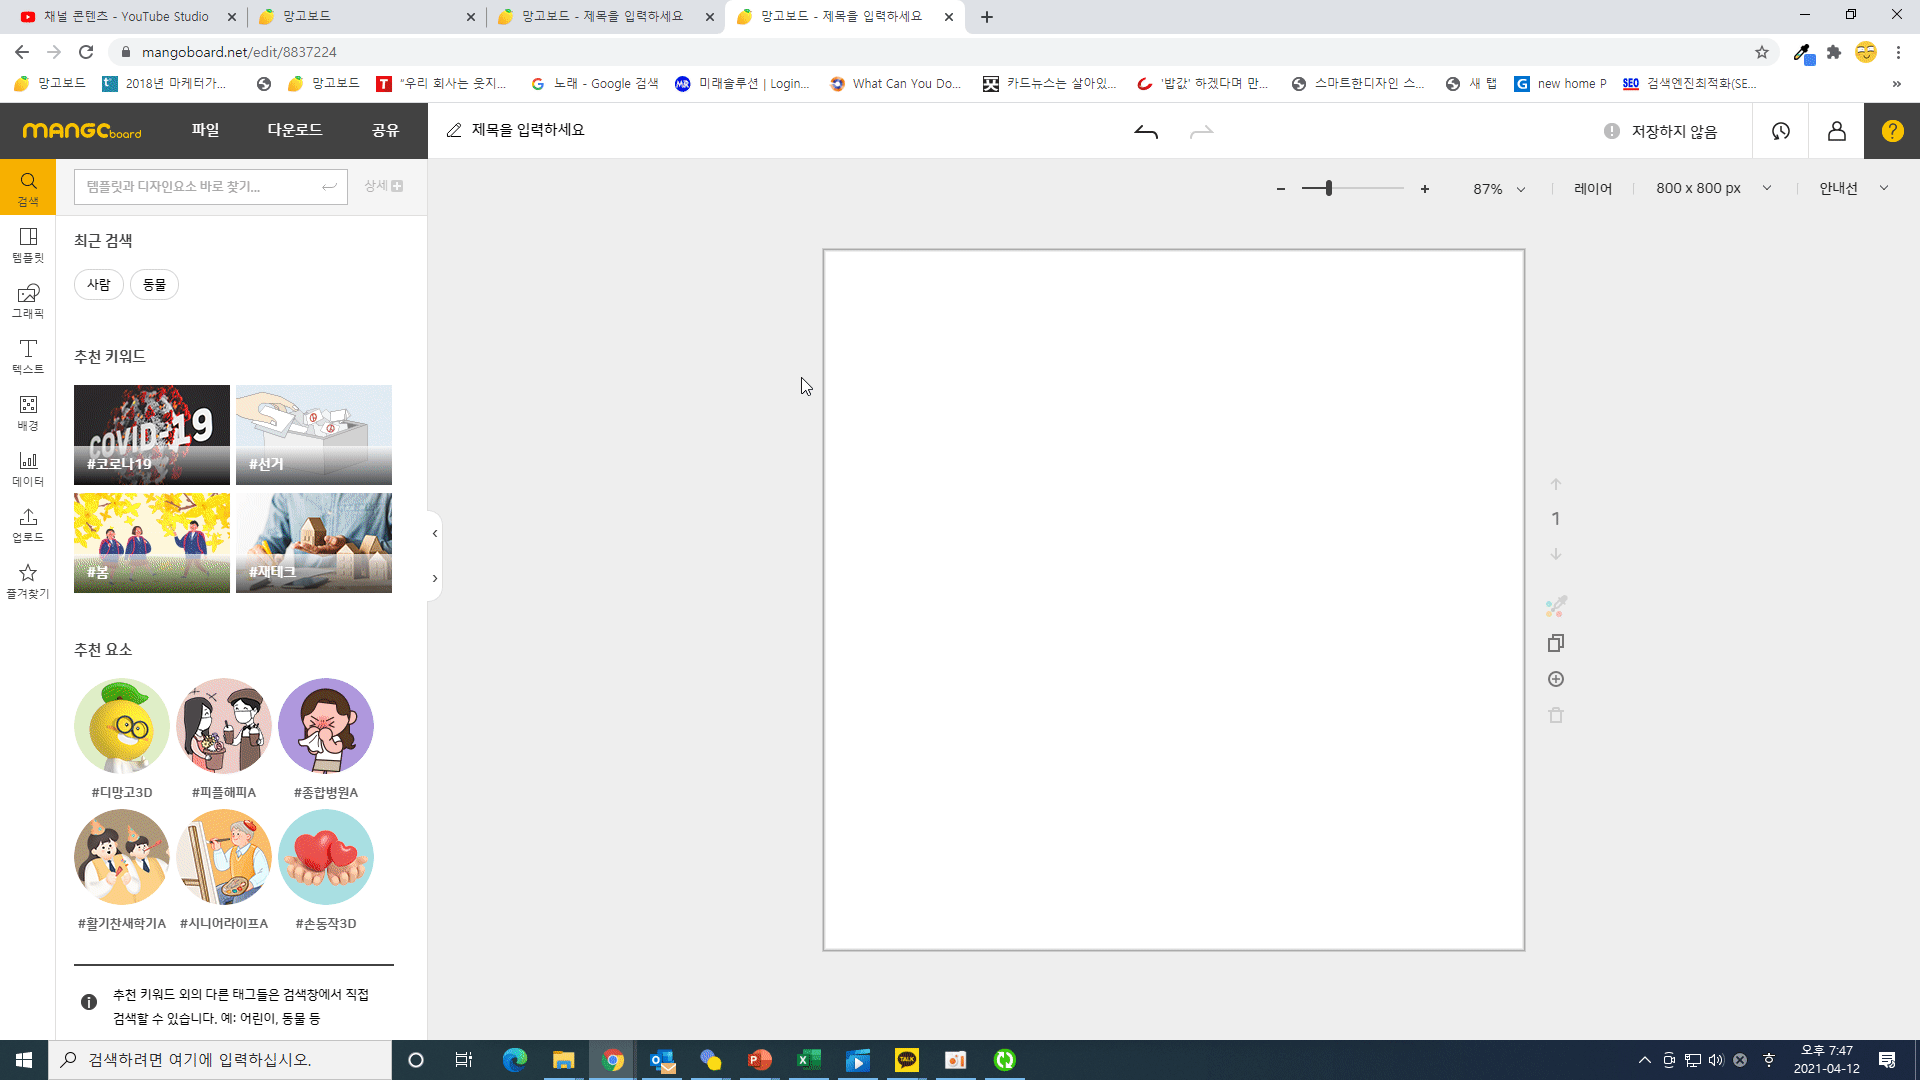1920x1080 pixels.
Task: Click the zoom slider handle
Action: click(x=1329, y=188)
